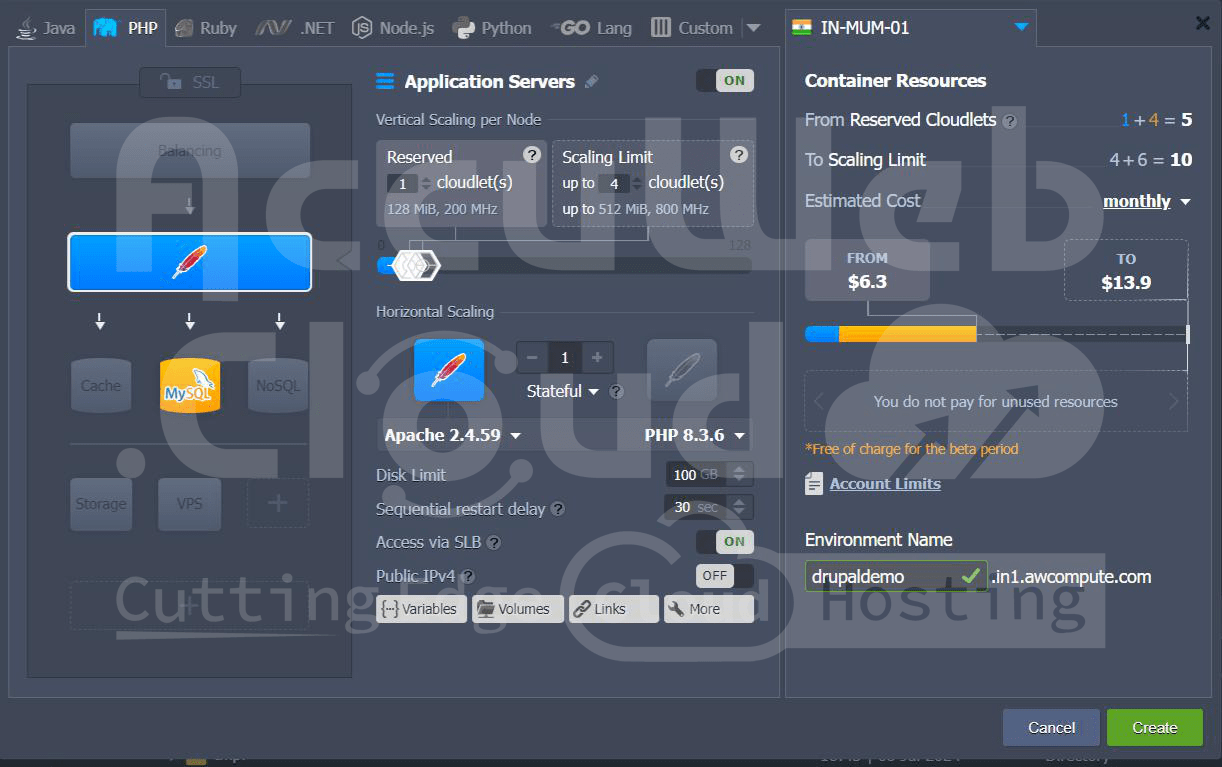This screenshot has width=1222, height=767.
Task: Add the NoSQL database node
Action: click(x=278, y=385)
